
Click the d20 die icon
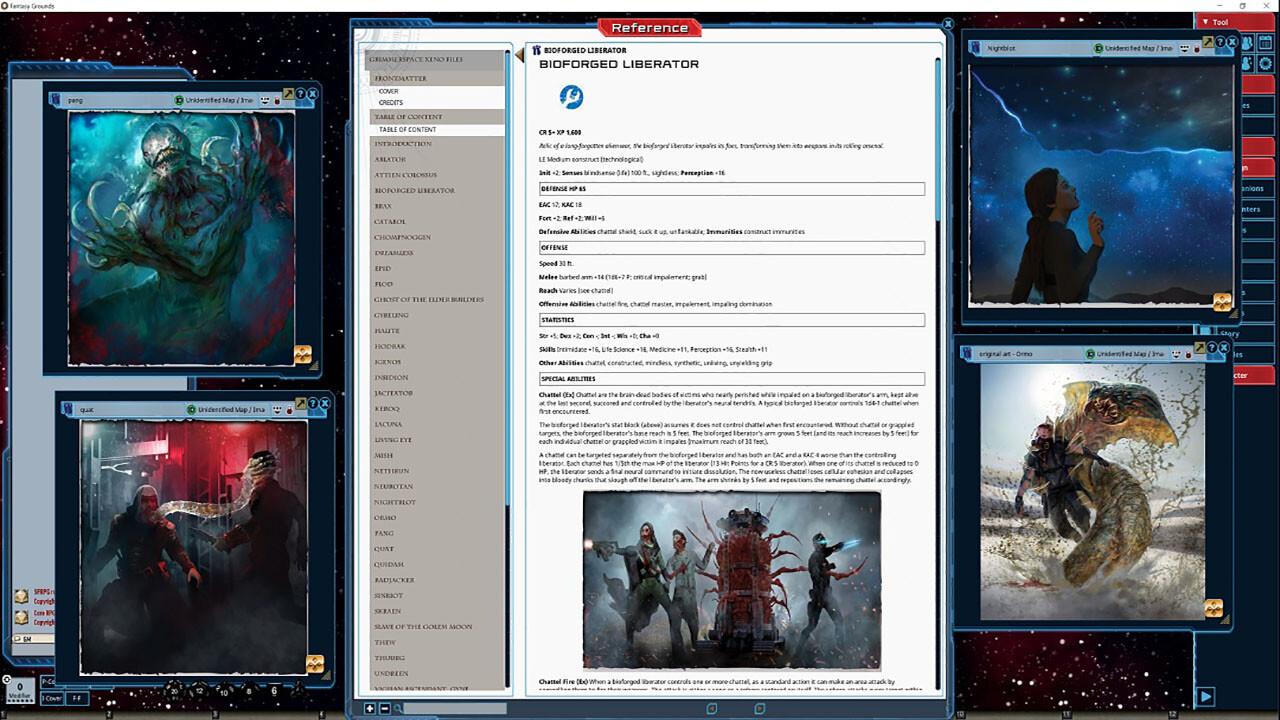click(x=174, y=691)
